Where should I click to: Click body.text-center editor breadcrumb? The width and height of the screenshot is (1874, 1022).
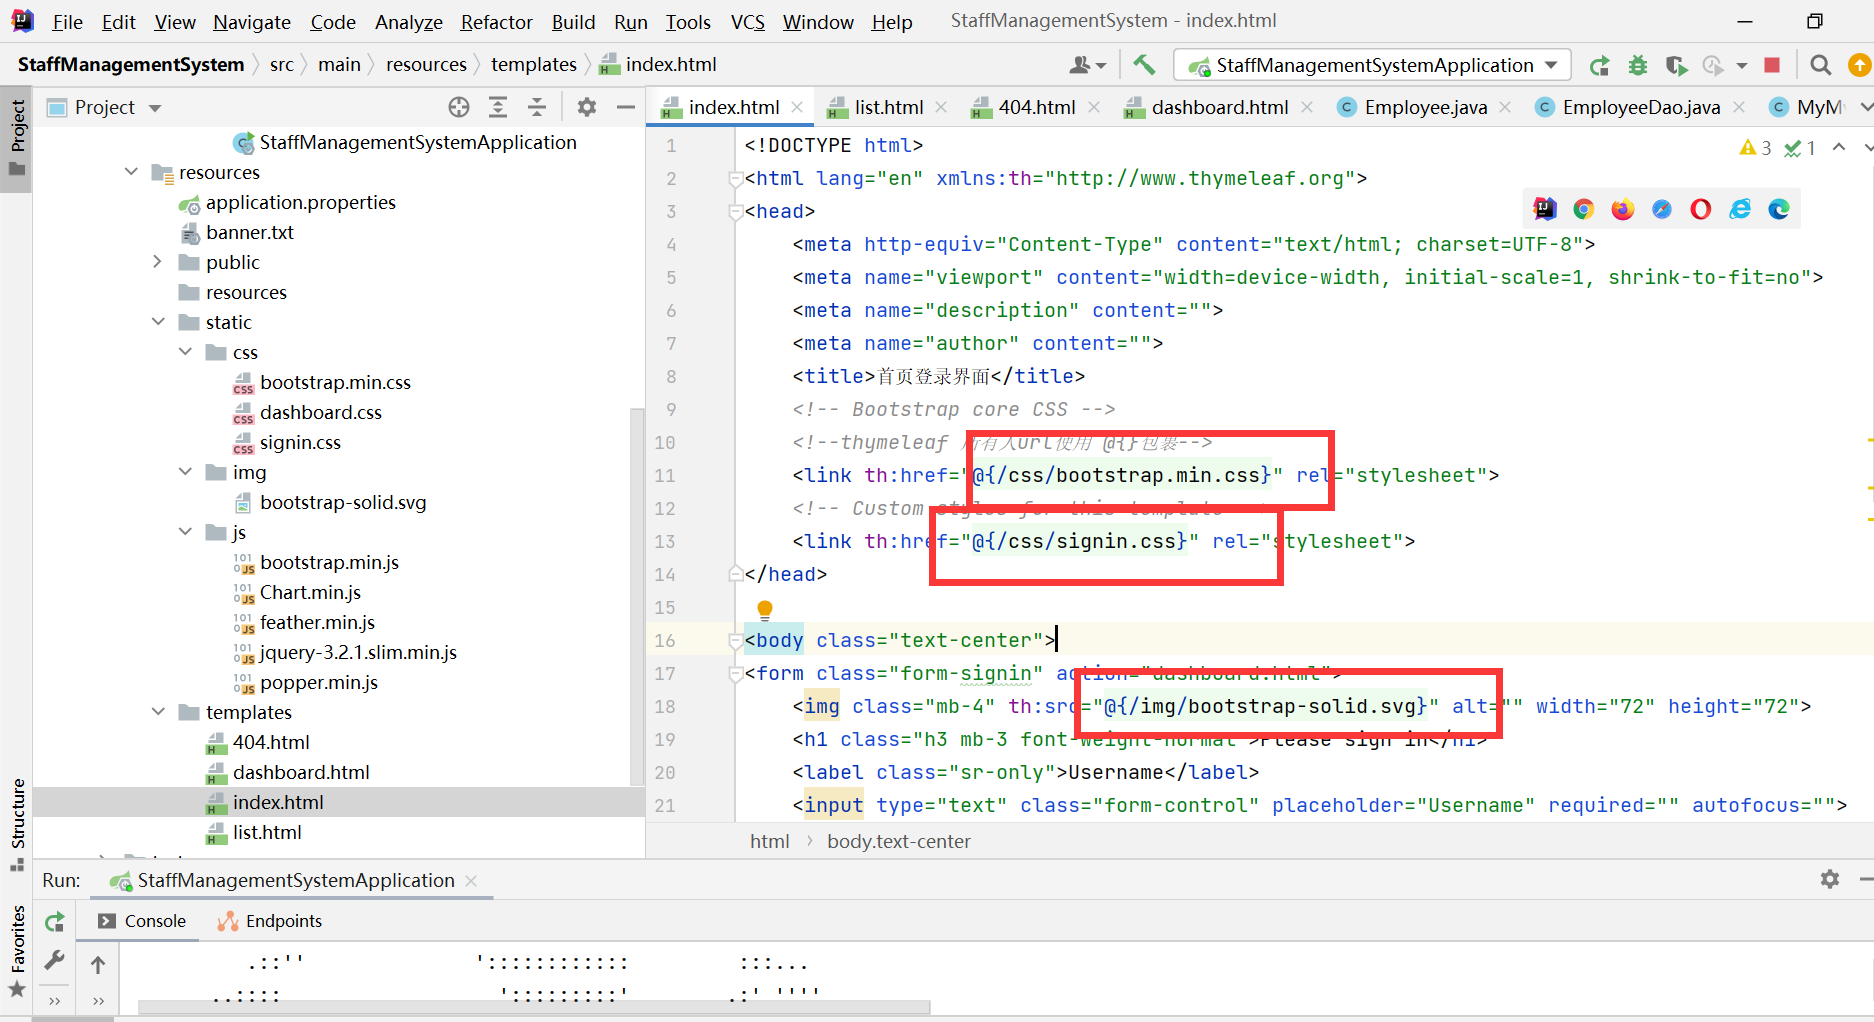[898, 841]
